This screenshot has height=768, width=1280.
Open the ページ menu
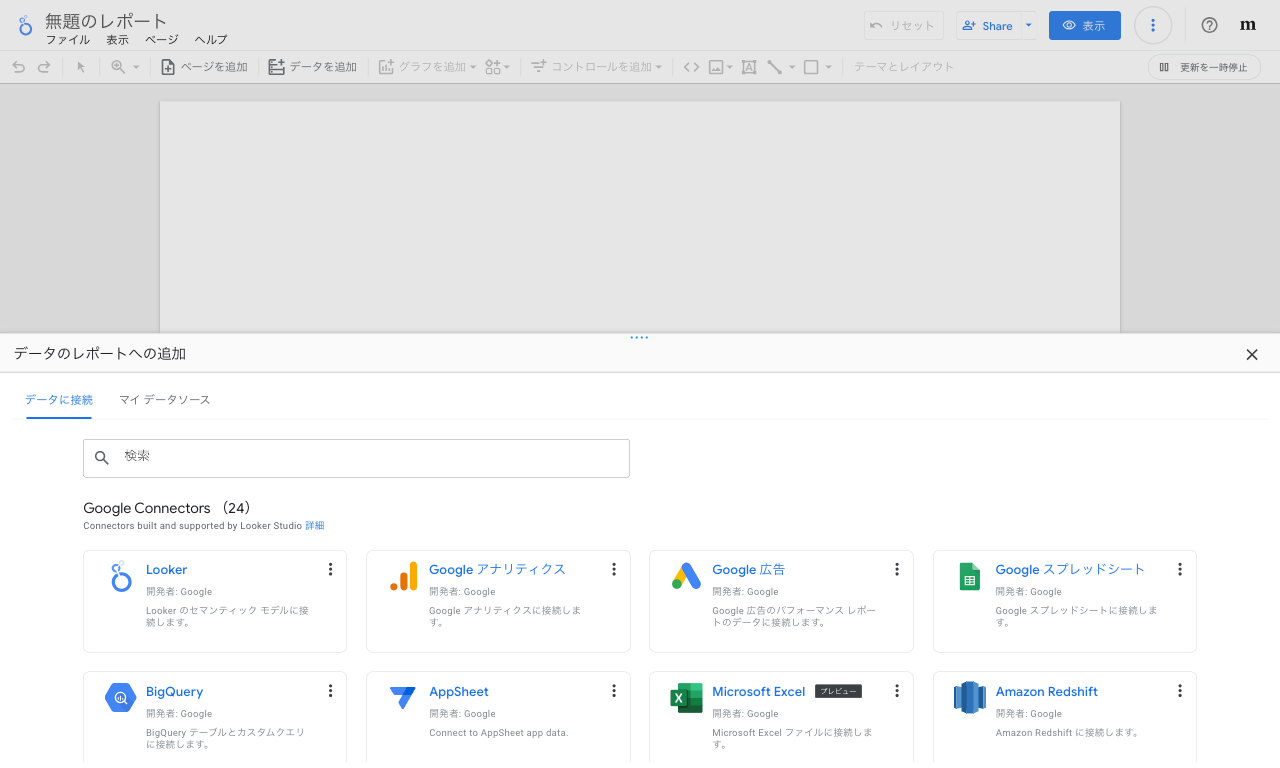tap(162, 40)
